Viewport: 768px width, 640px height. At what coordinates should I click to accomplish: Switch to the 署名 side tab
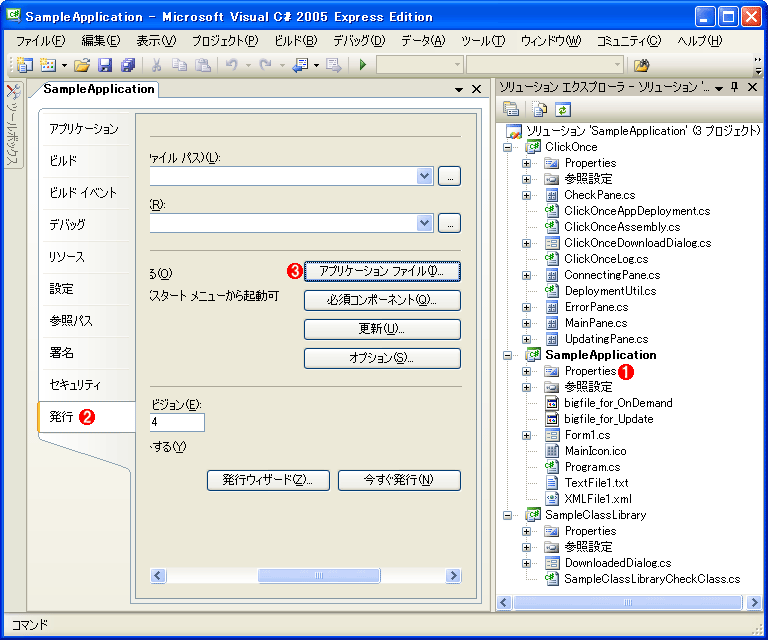tap(62, 353)
